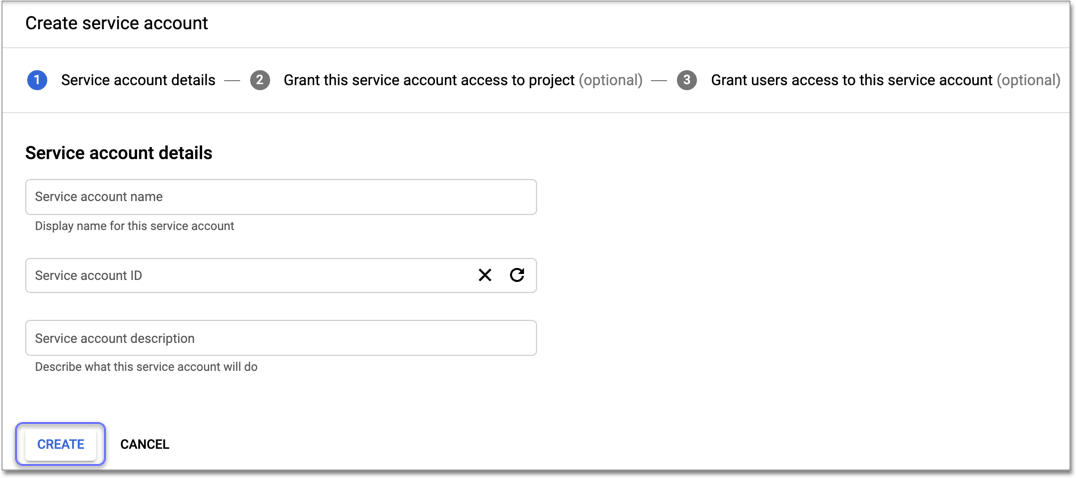Click the 'Create service account' page title
1076x478 pixels.
click(x=117, y=23)
